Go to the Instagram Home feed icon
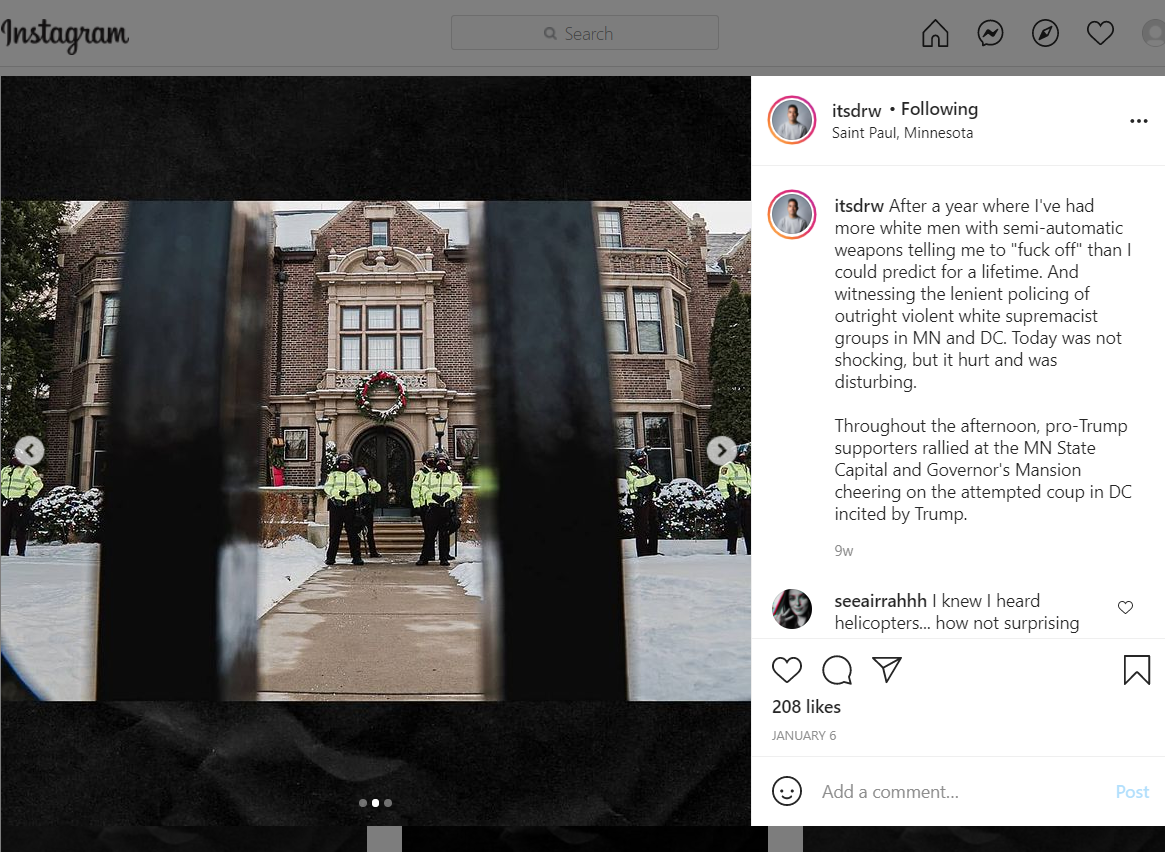The image size is (1165, 852). [x=935, y=34]
